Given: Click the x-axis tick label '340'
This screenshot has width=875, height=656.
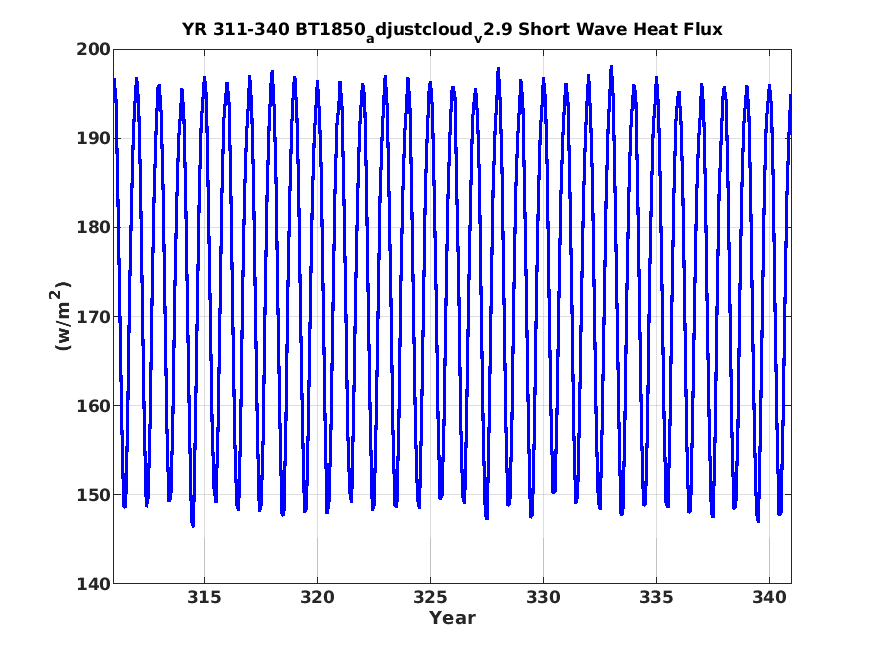Looking at the screenshot, I should pyautogui.click(x=770, y=597).
